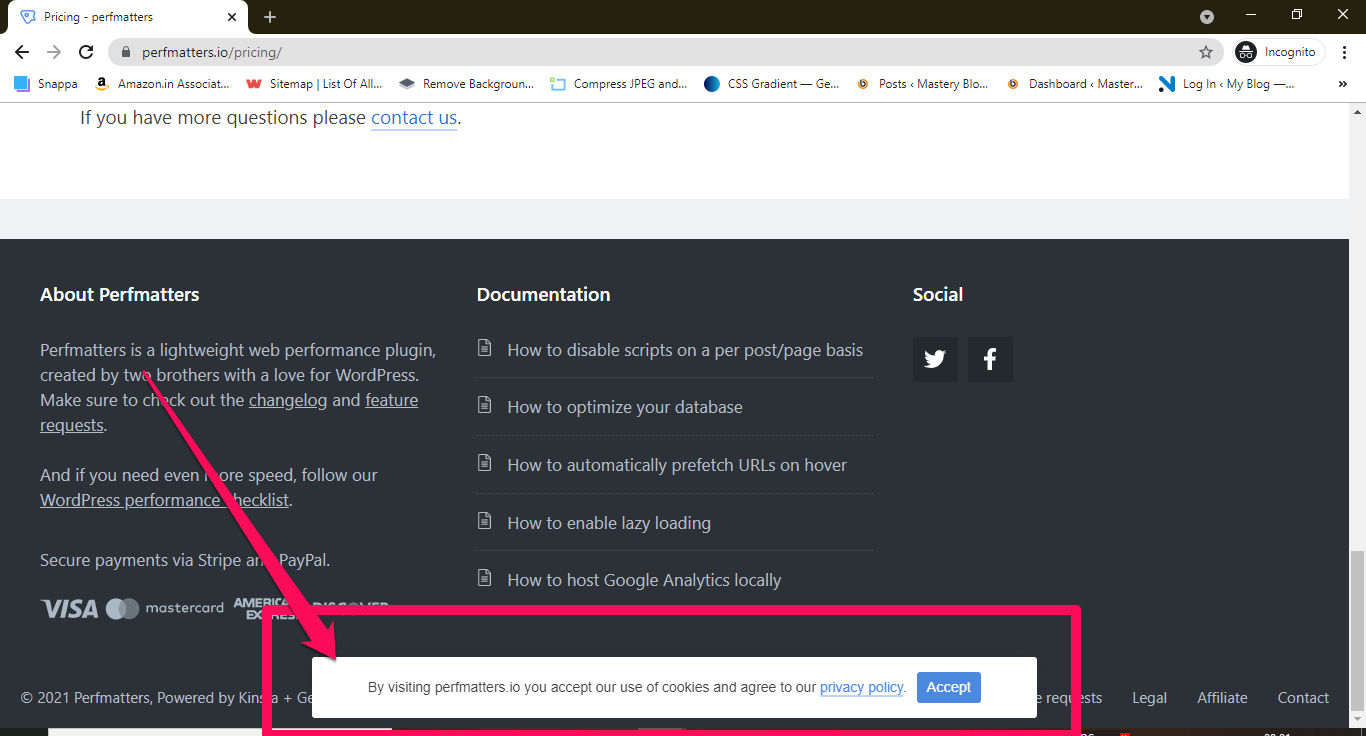Screen dimensions: 1366x736
Task: Select the Pricing - perfmatters tab
Action: pyautogui.click(x=130, y=17)
